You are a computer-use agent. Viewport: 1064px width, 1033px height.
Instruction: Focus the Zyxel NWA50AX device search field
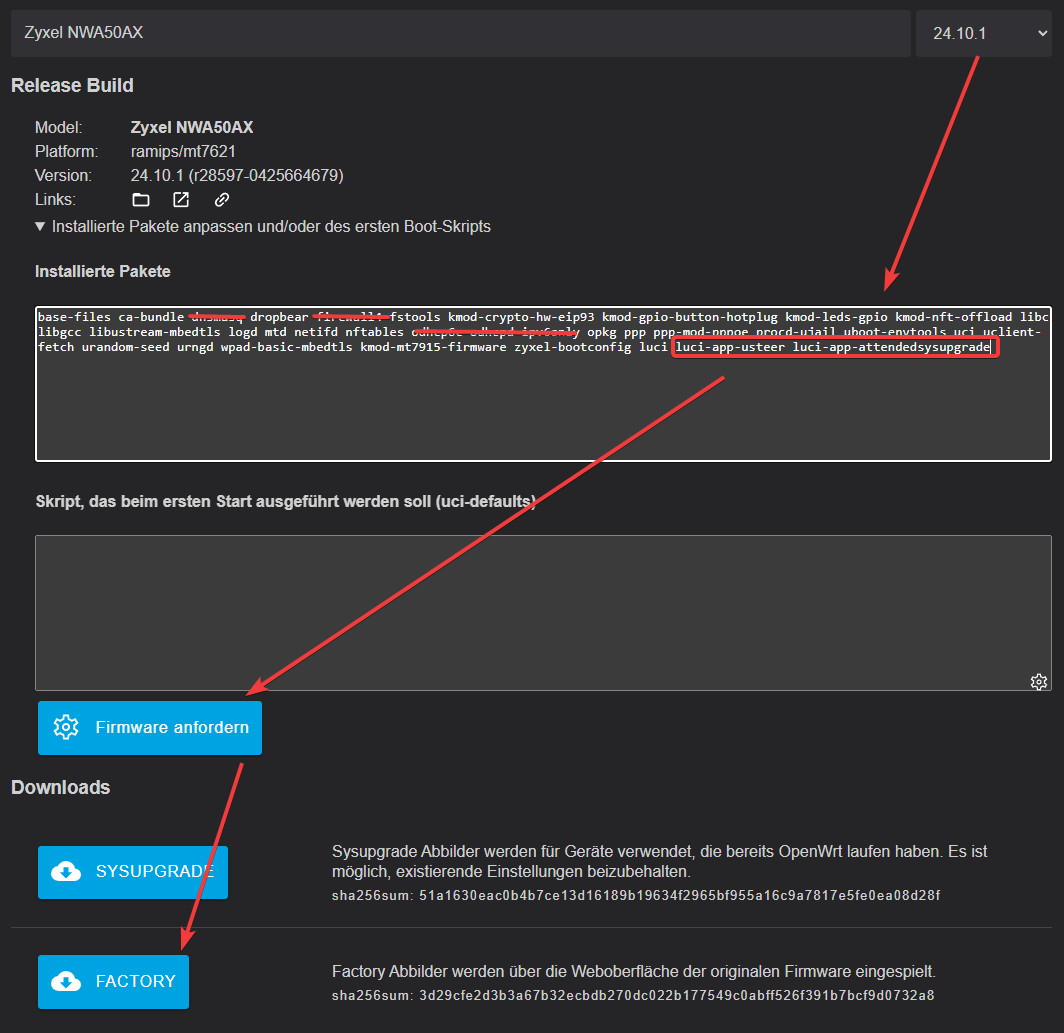[460, 33]
